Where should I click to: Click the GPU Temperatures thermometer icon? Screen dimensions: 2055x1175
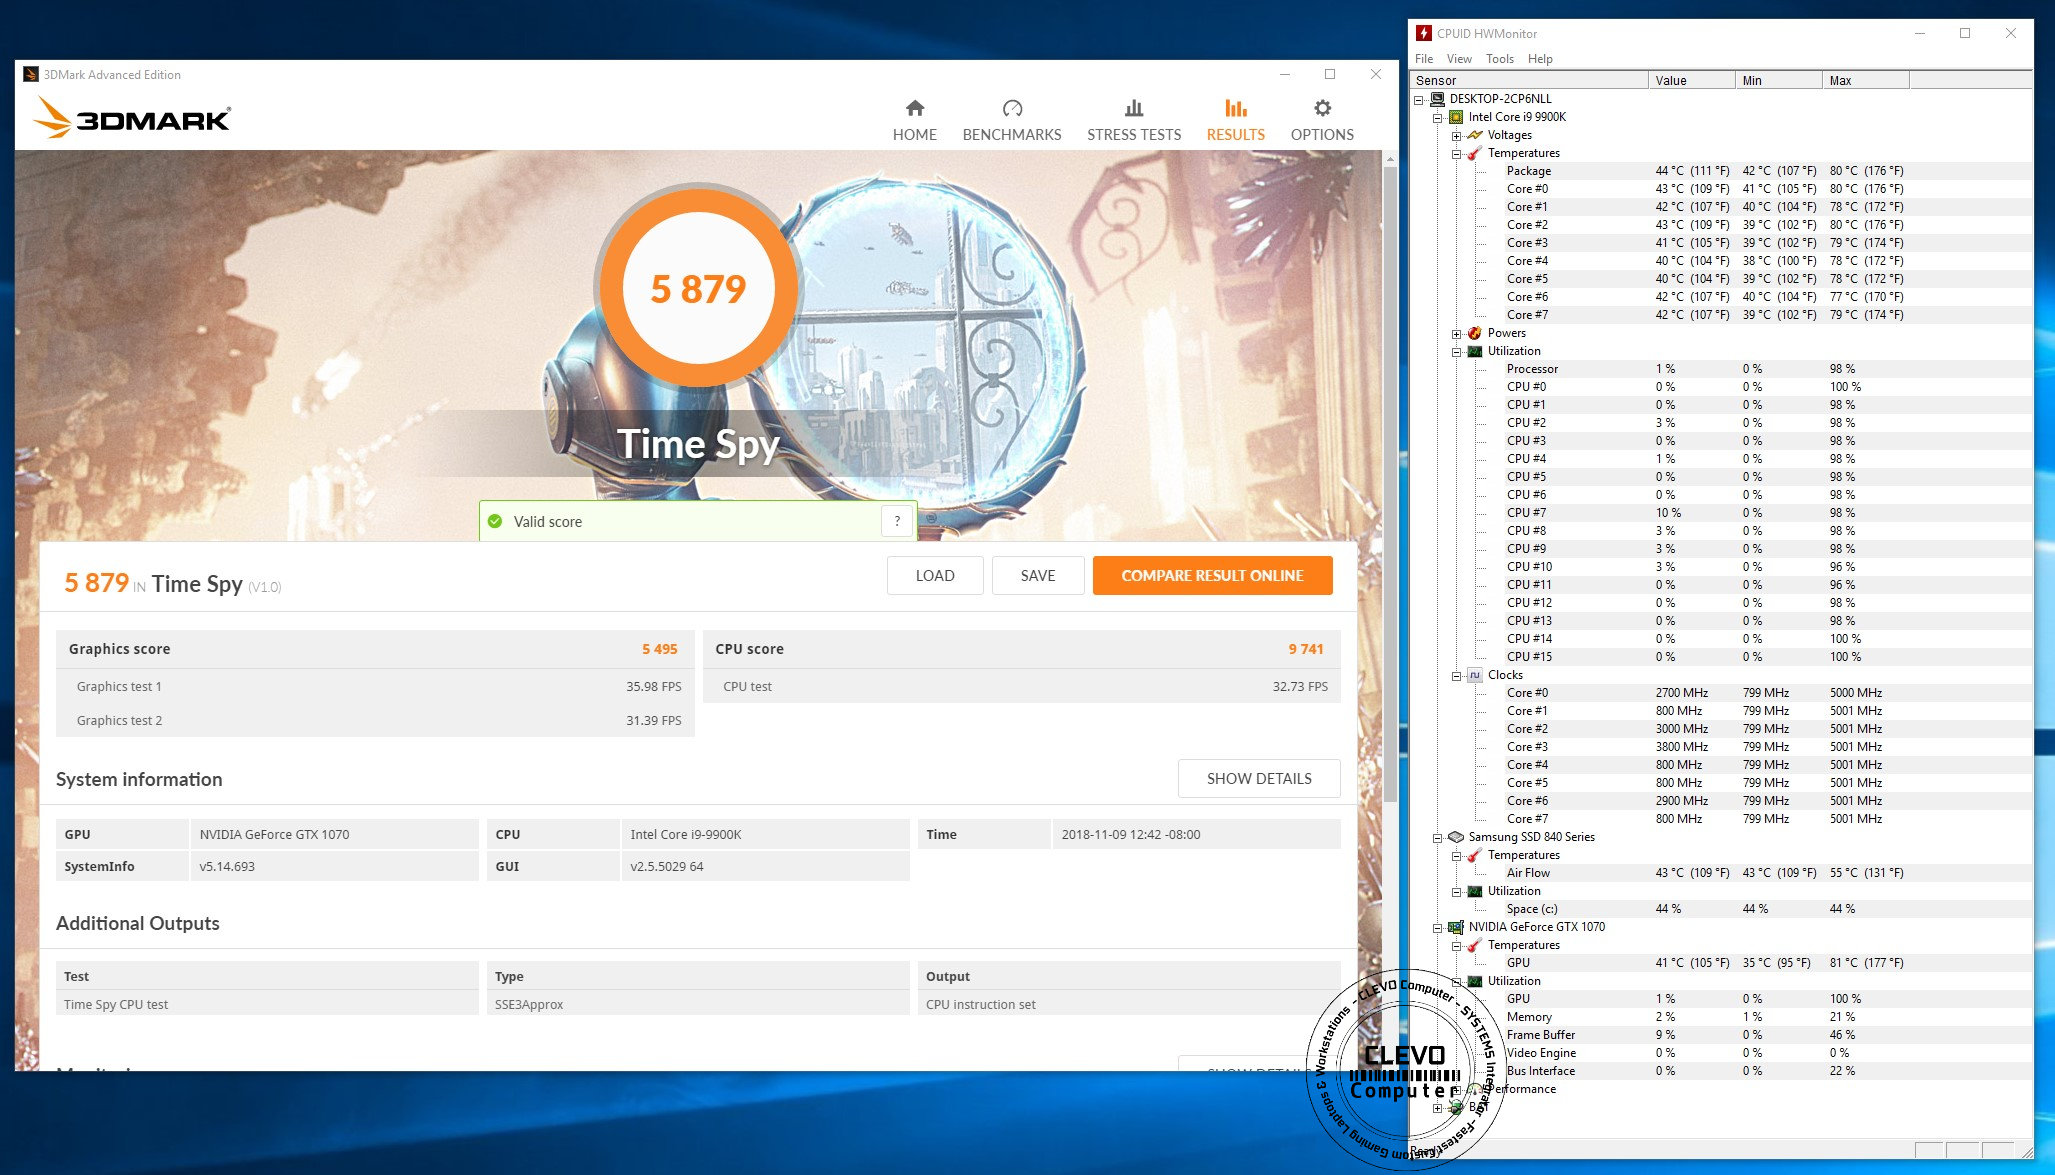[x=1475, y=945]
